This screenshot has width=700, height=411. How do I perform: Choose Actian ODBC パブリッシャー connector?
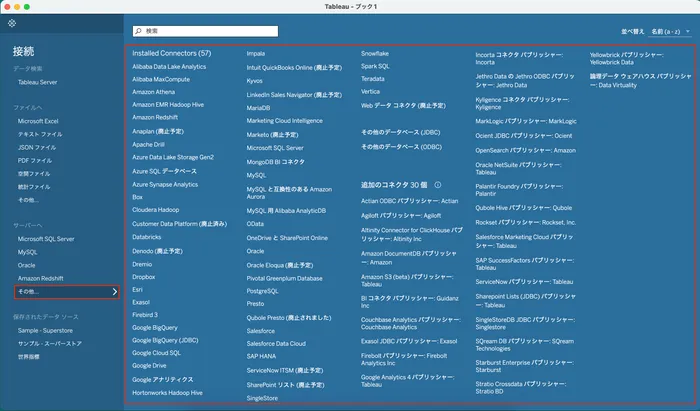[x=409, y=201]
